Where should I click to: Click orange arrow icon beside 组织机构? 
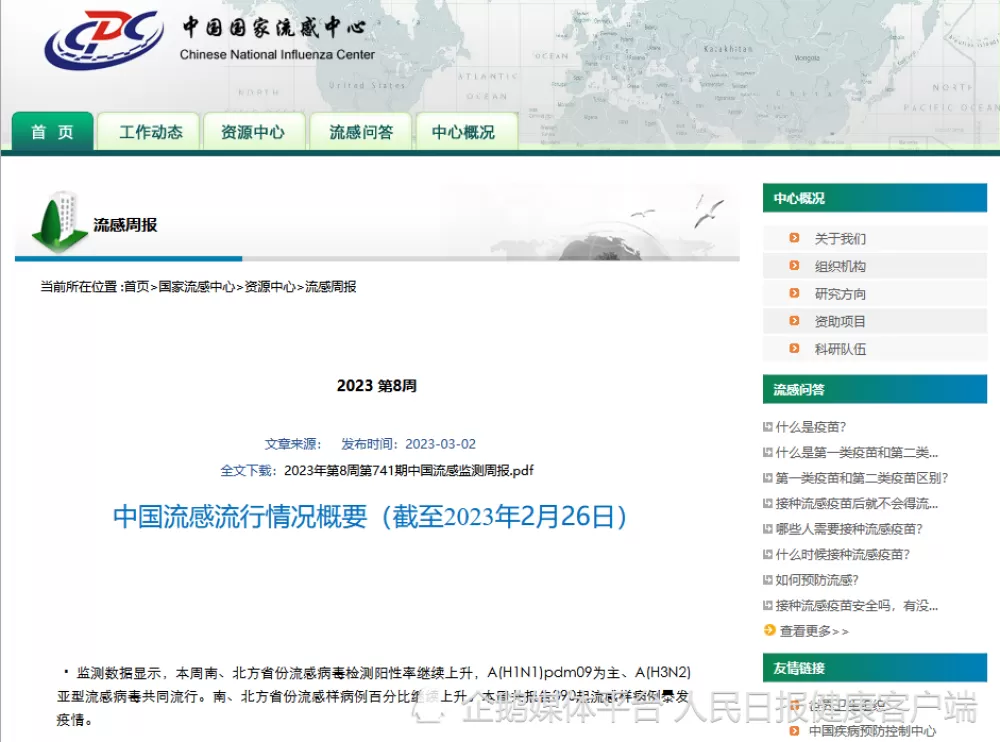[x=794, y=266]
